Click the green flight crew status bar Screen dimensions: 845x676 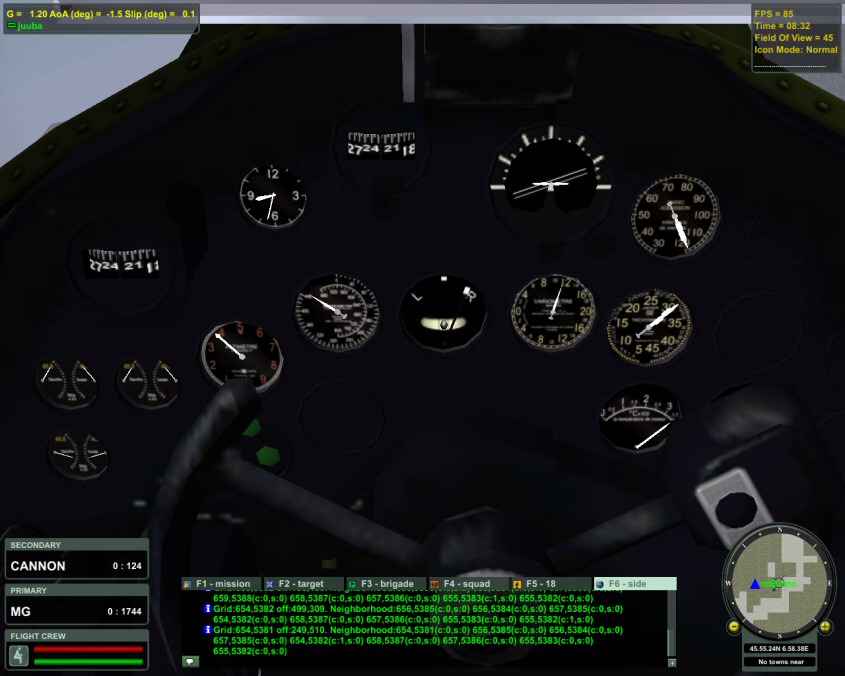[x=88, y=661]
